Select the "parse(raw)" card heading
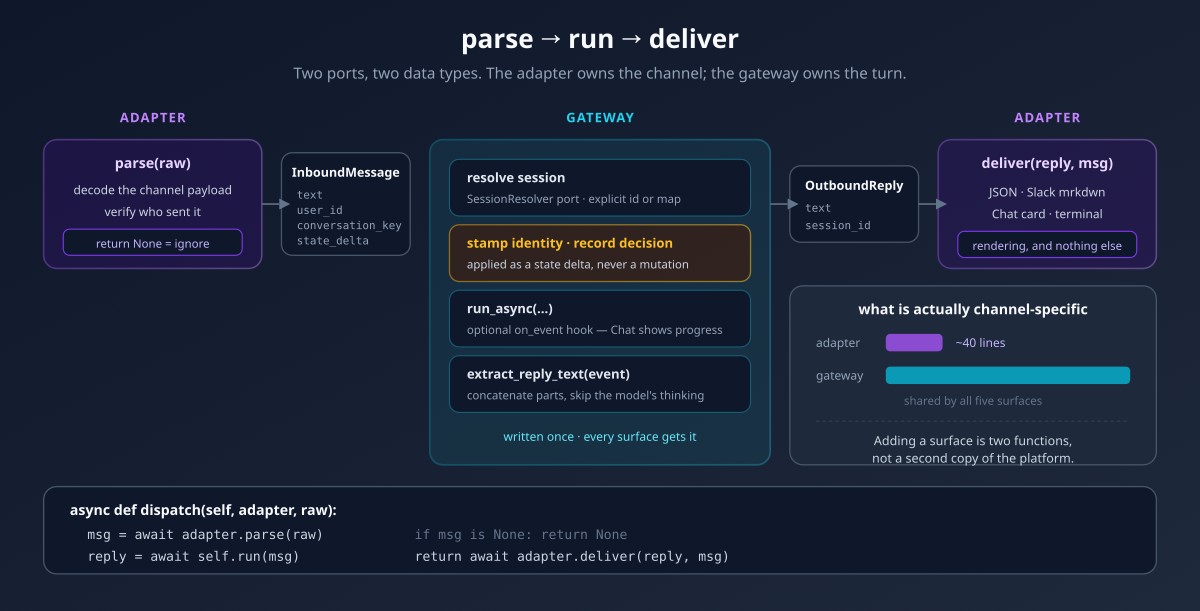The height and width of the screenshot is (611, 1200). (x=153, y=163)
